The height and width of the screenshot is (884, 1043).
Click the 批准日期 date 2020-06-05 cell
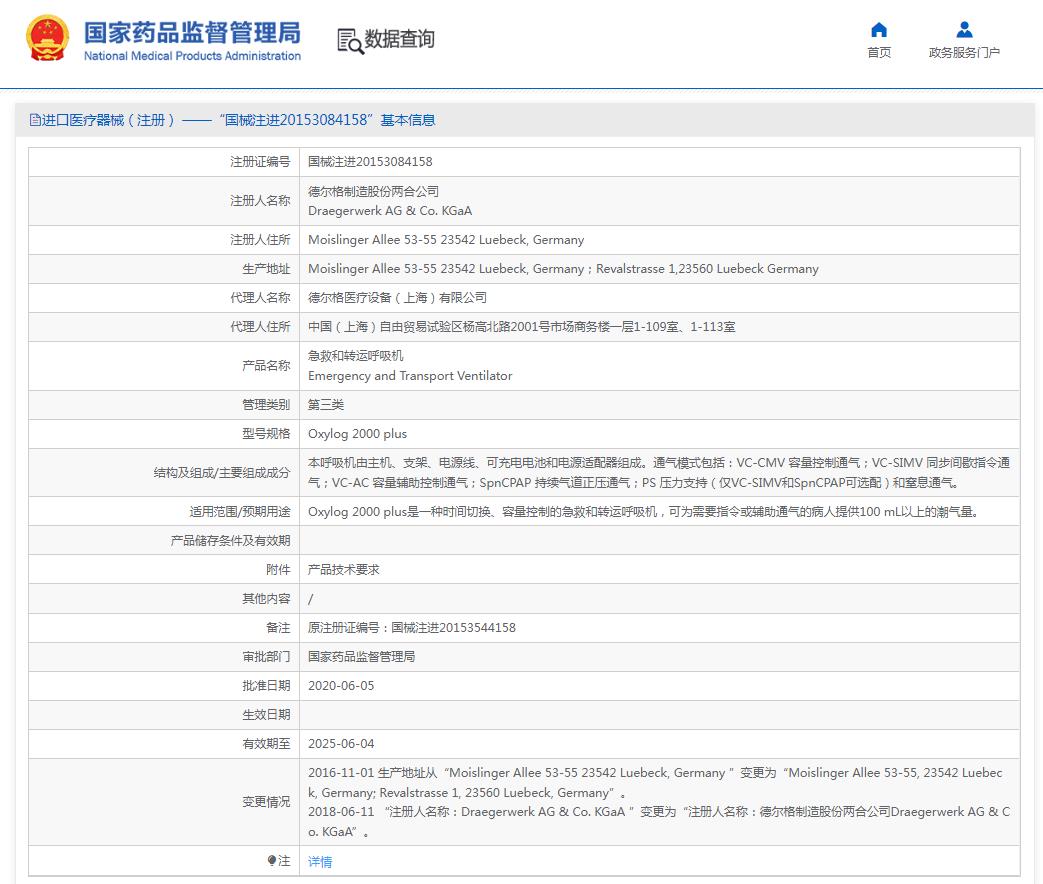(346, 685)
